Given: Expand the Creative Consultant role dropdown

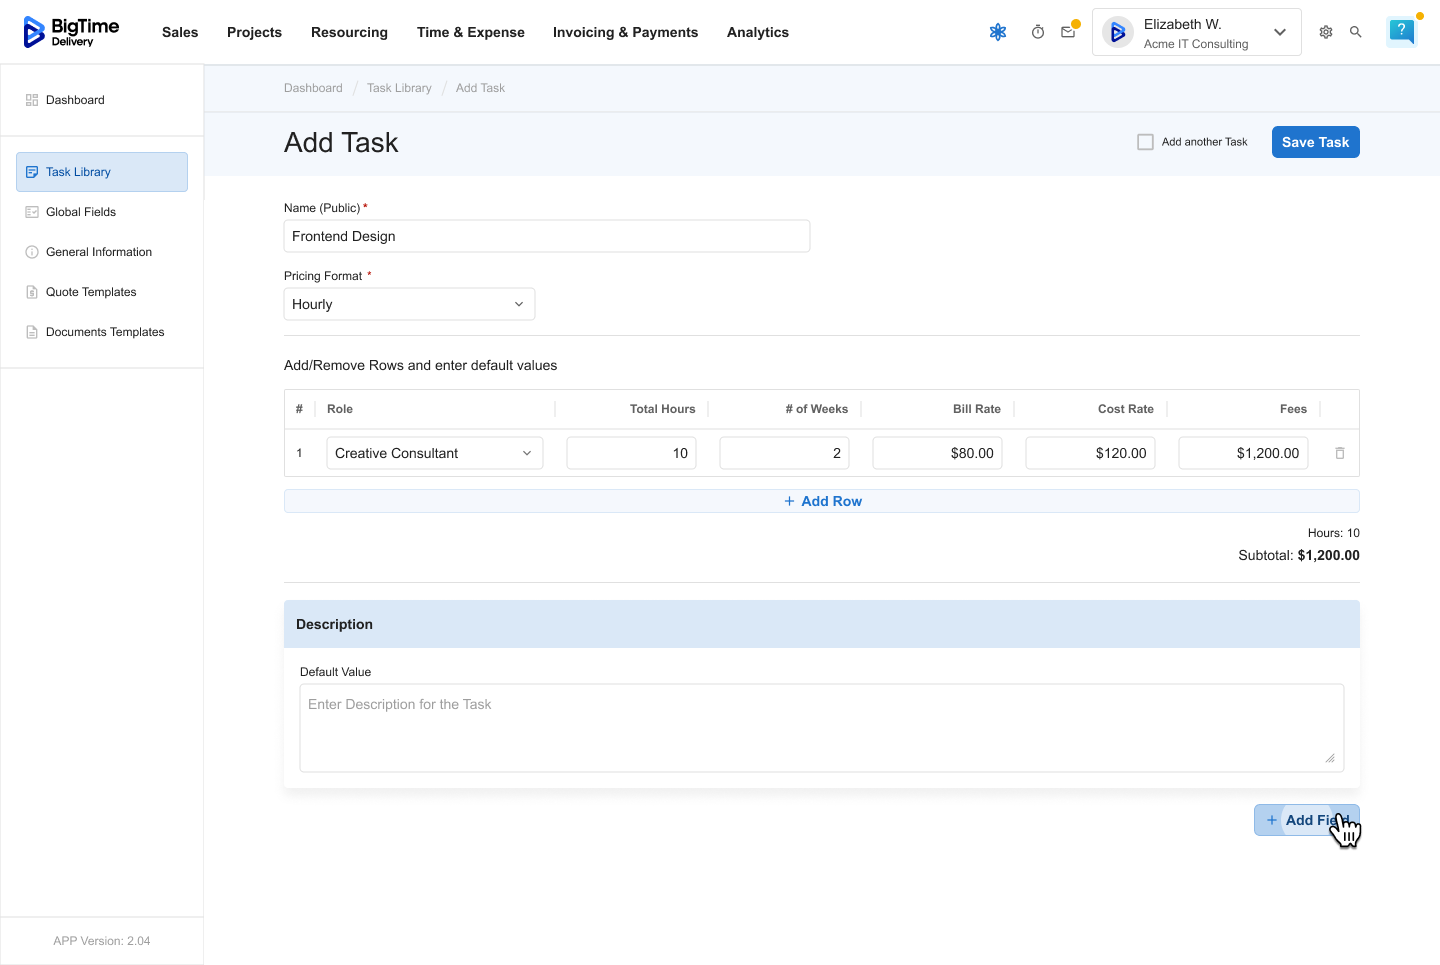Looking at the screenshot, I should (434, 453).
